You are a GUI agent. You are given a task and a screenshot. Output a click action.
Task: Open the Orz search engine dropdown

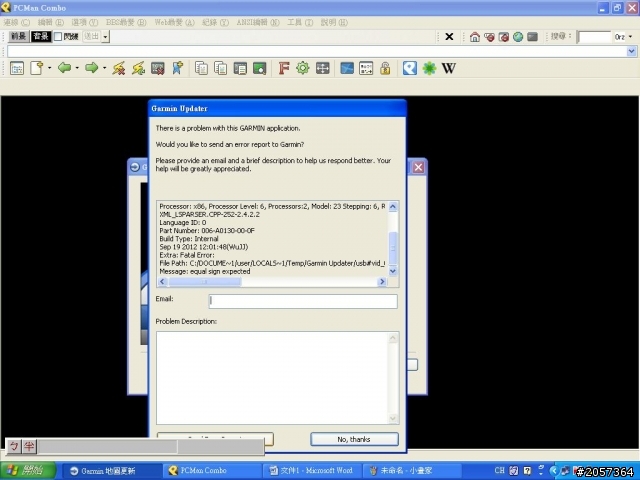point(631,37)
